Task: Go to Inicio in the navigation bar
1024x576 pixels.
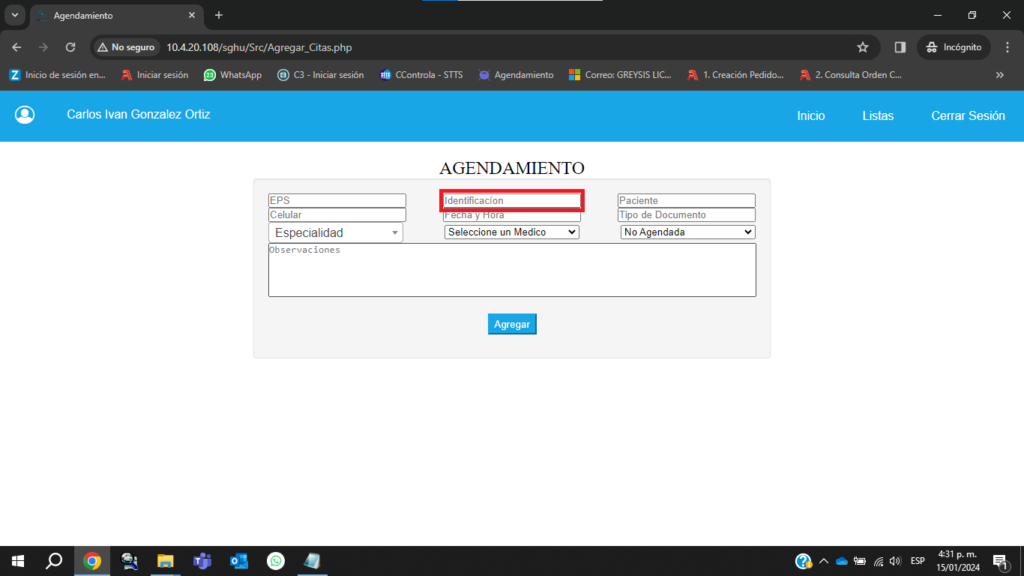Action: point(810,116)
